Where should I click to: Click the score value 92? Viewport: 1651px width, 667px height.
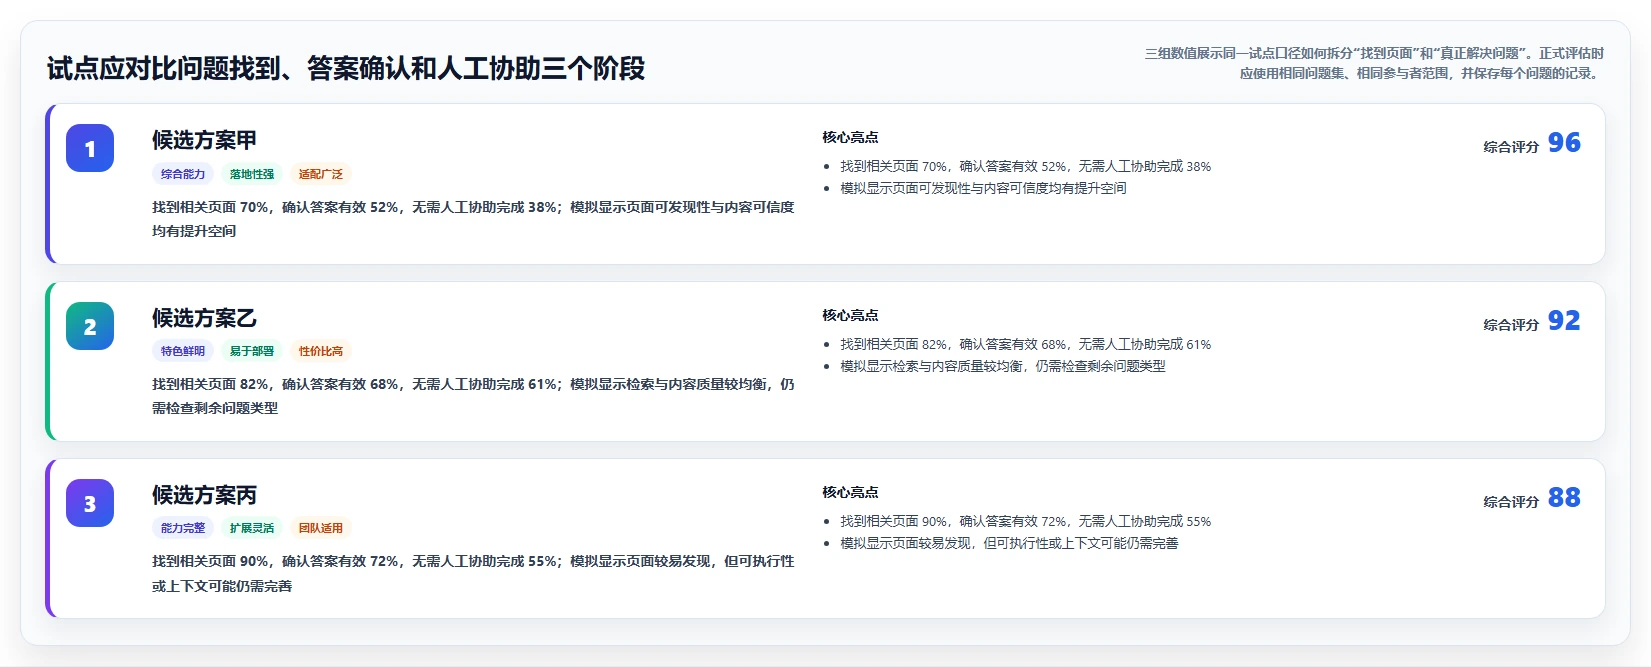(x=1564, y=321)
